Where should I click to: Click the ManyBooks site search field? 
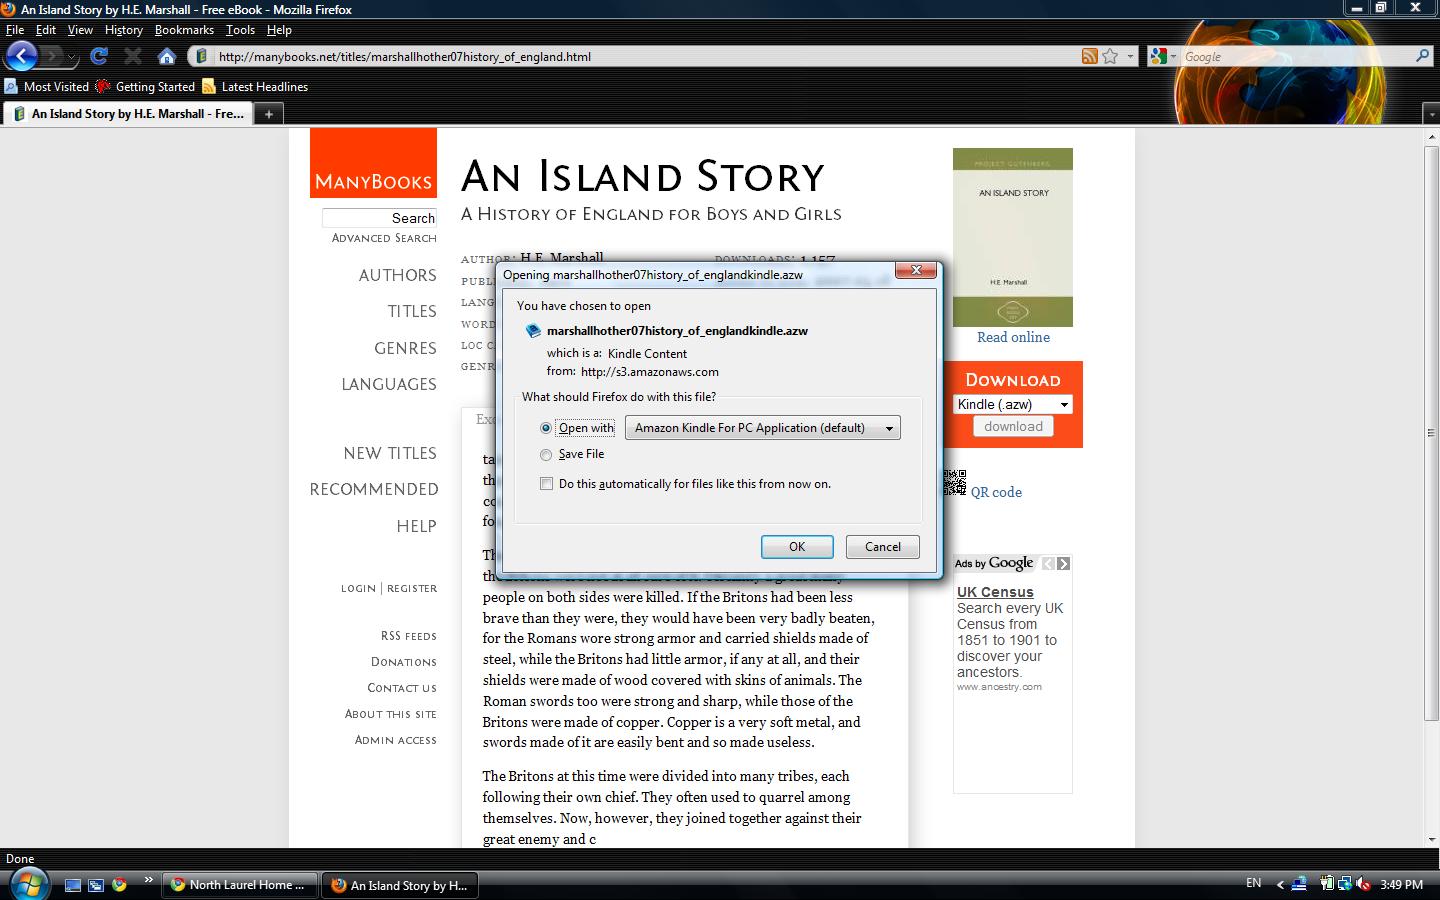coord(379,218)
